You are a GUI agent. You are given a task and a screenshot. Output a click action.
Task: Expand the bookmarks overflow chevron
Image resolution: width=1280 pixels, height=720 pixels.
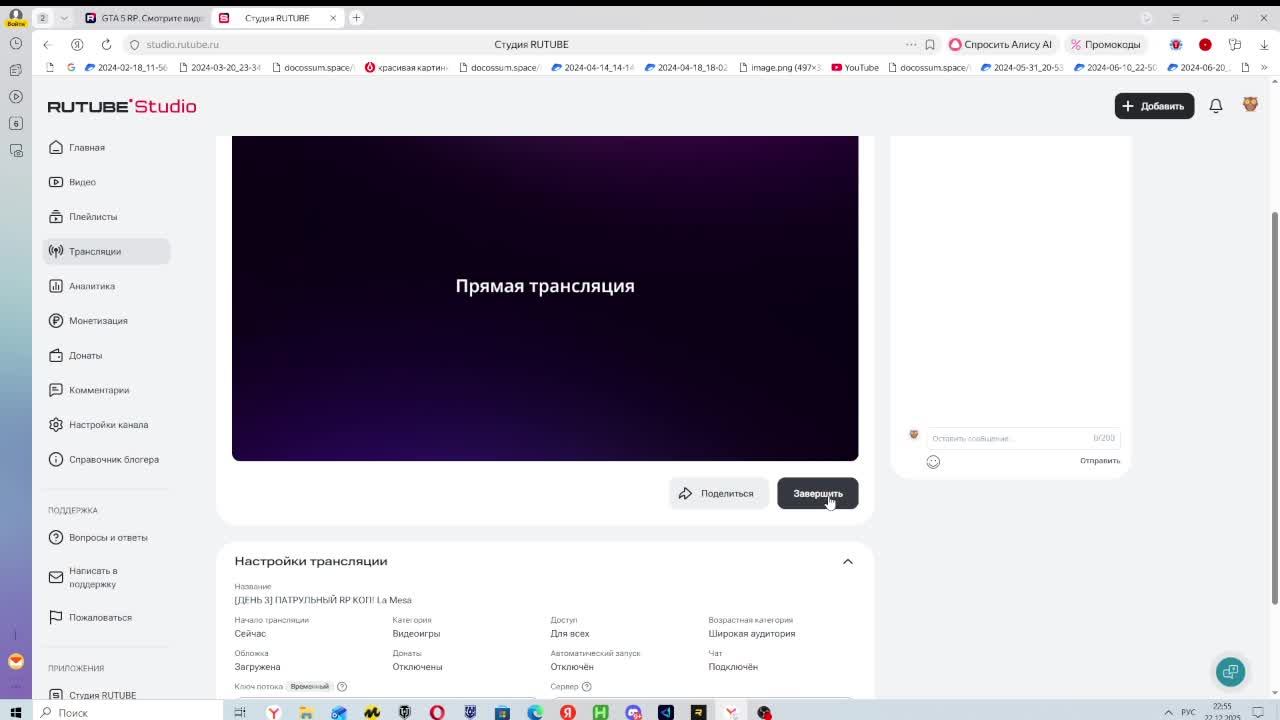[1264, 67]
